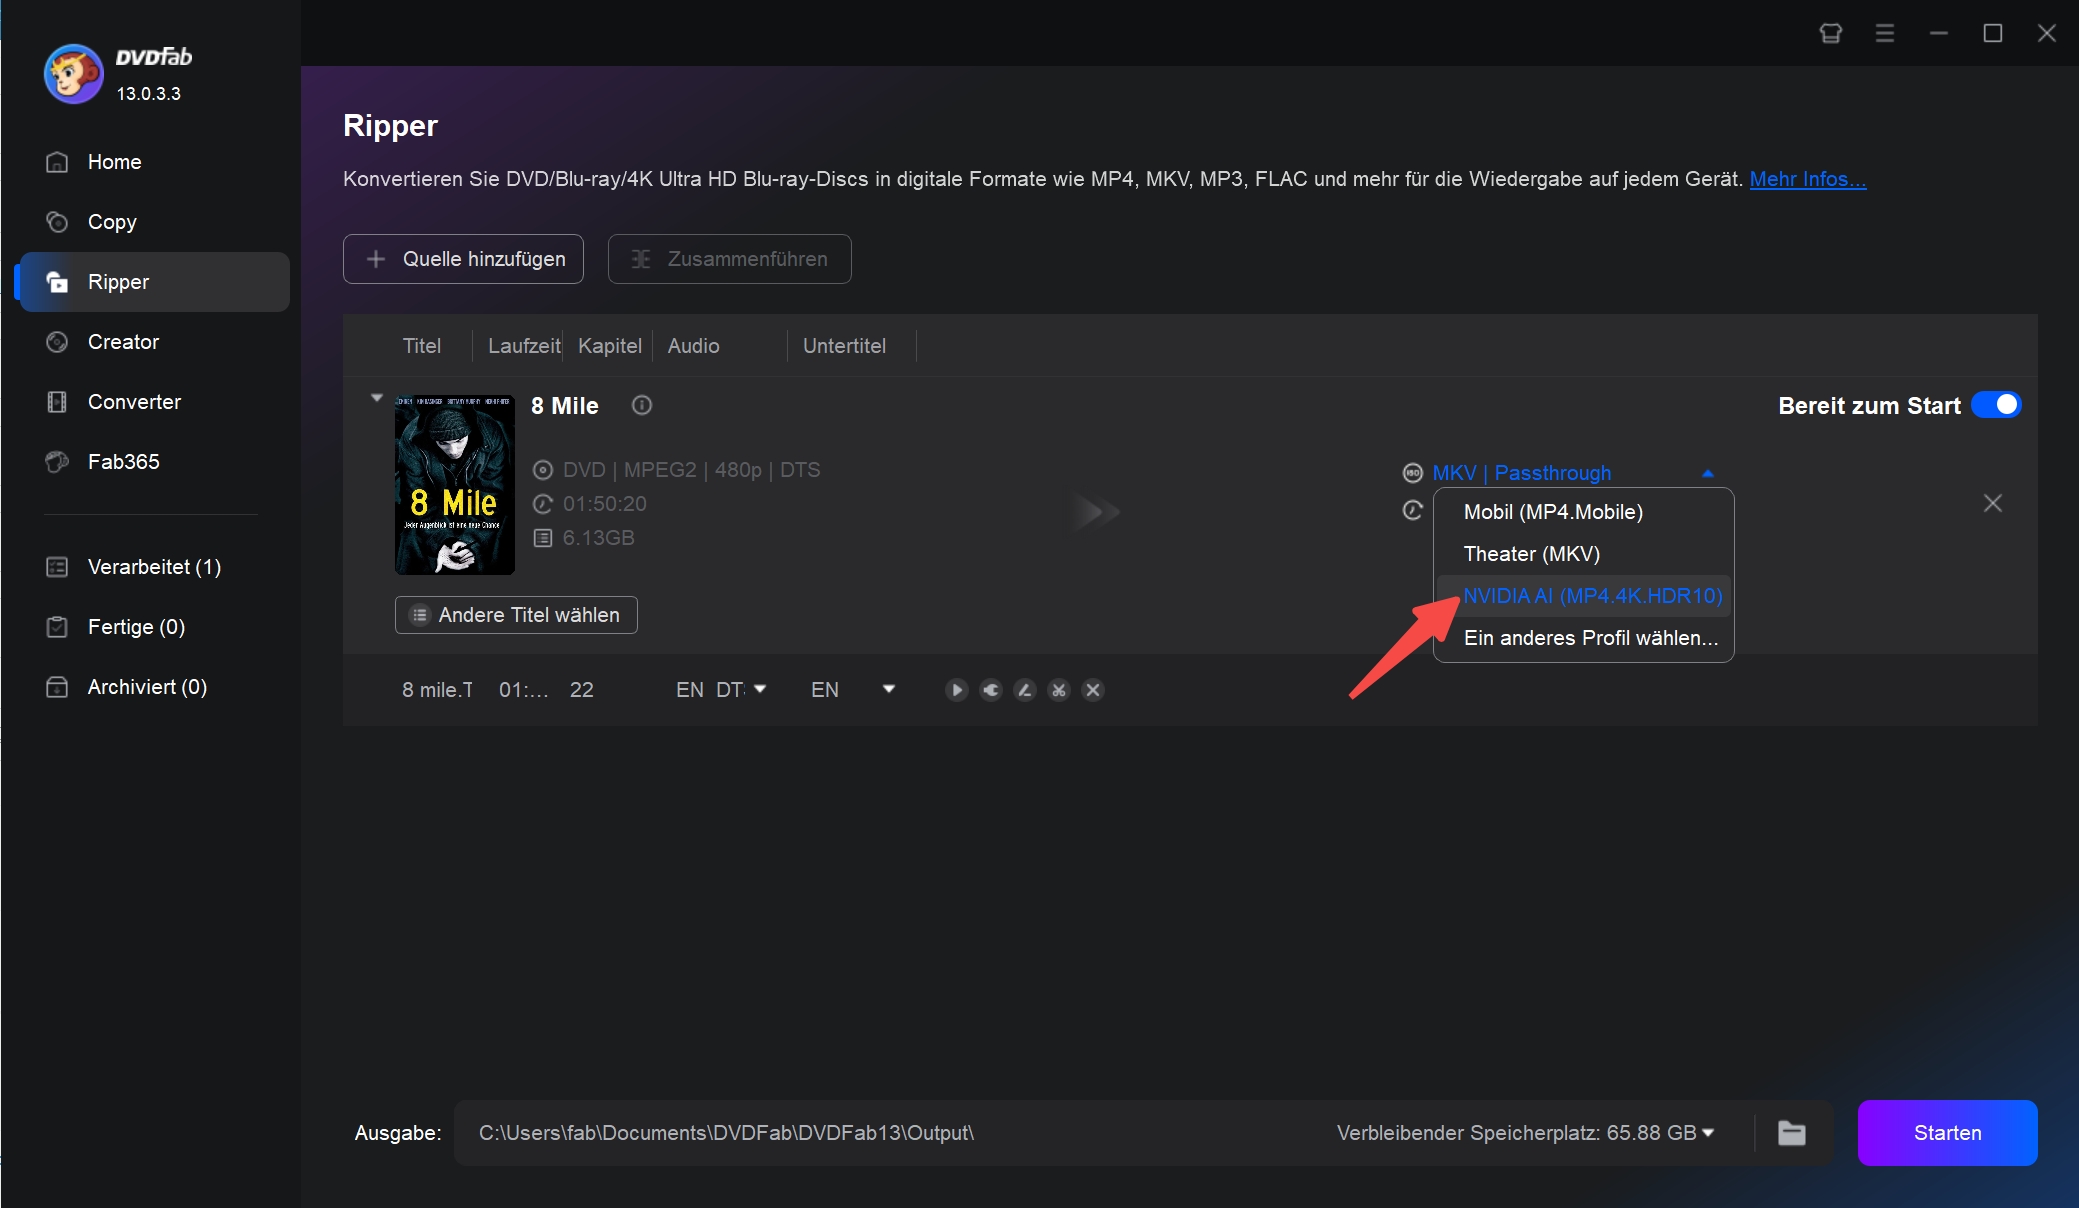Click the Untertitel column header
The height and width of the screenshot is (1208, 2079).
point(844,346)
